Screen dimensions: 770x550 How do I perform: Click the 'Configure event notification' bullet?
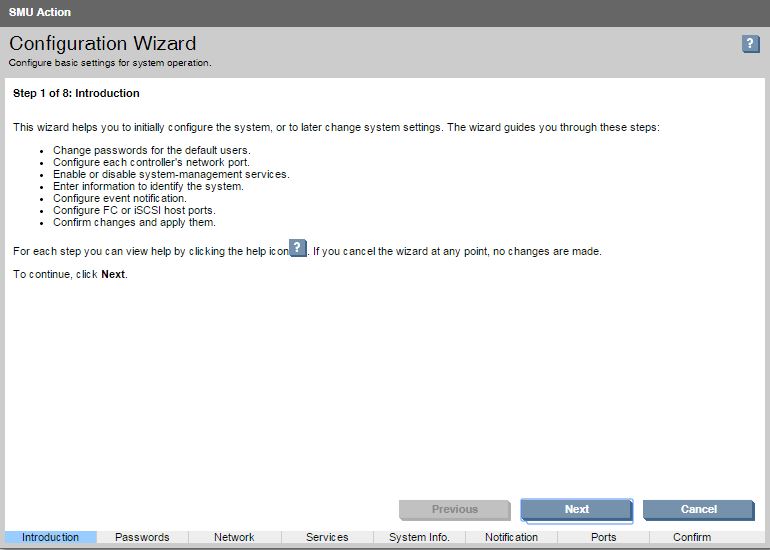coord(120,198)
